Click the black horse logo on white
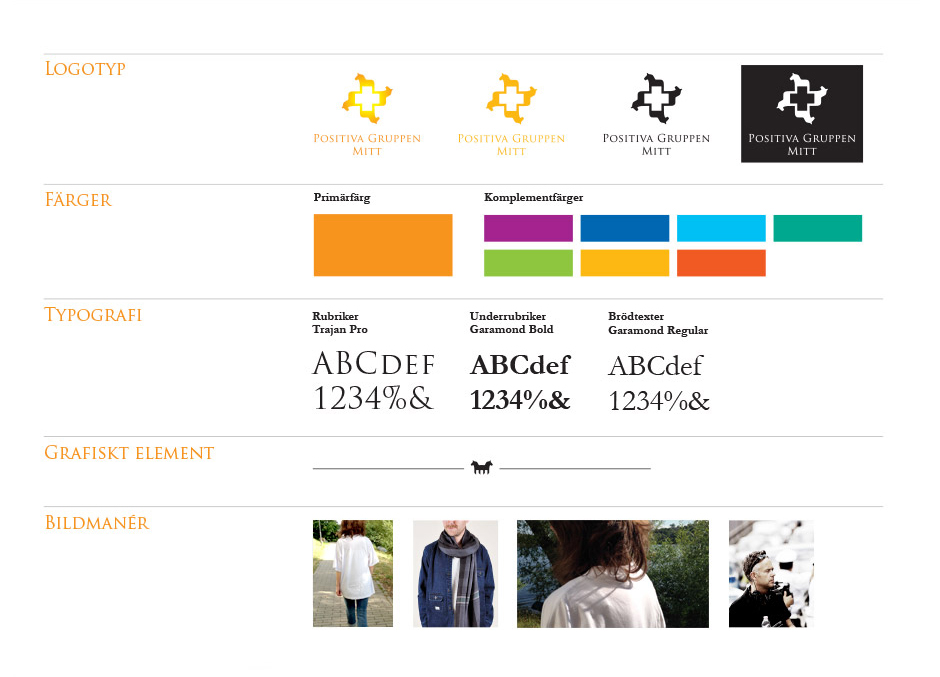The width and height of the screenshot is (940, 677). coord(656,98)
